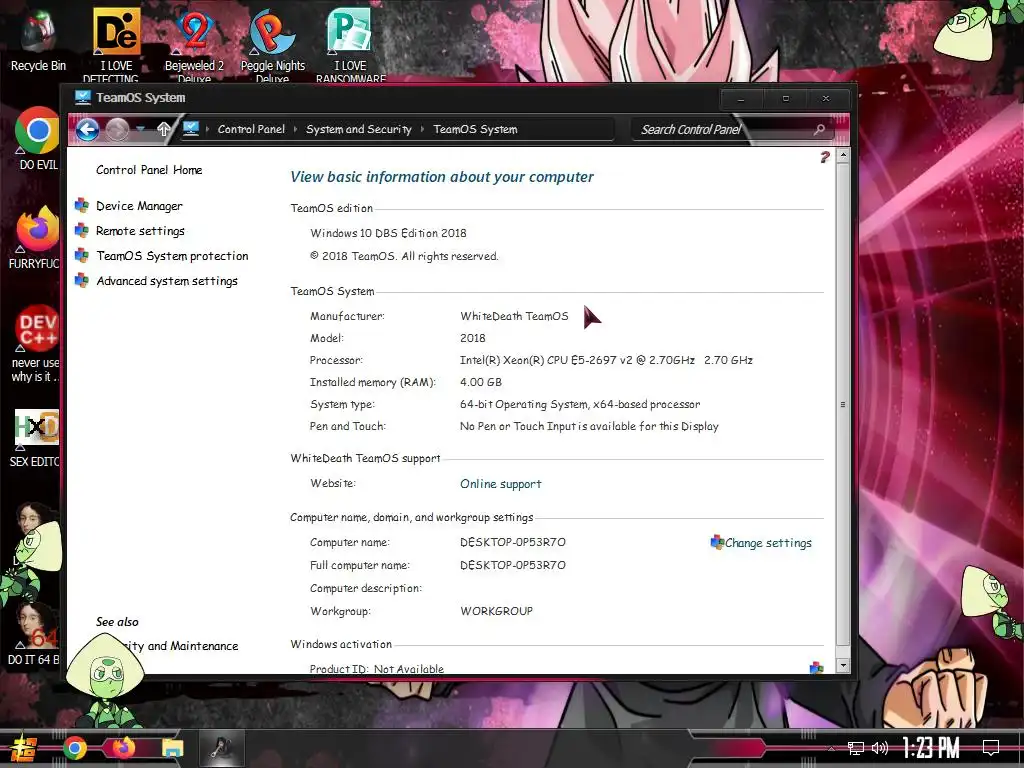Open TeamOS System protection link

click(x=172, y=255)
